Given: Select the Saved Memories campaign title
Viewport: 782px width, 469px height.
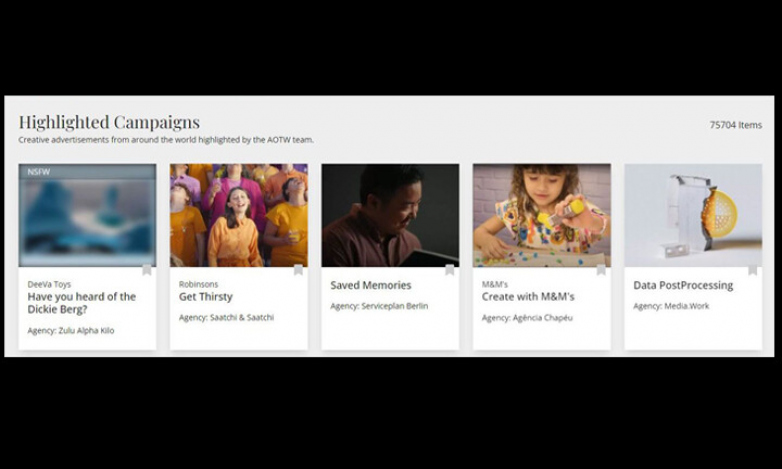Looking at the screenshot, I should 370,285.
